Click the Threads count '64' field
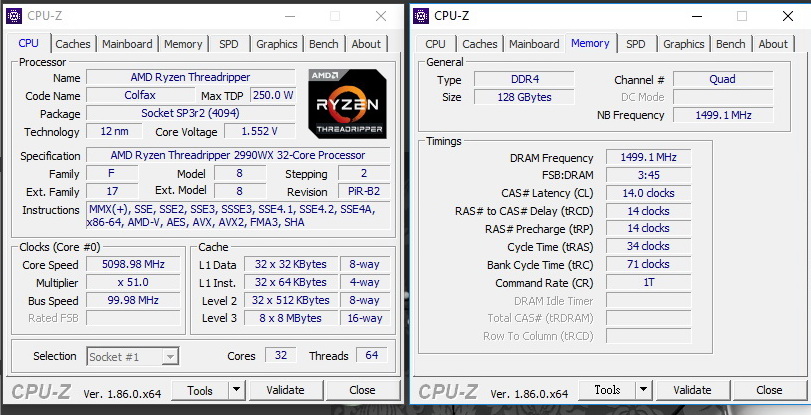Image resolution: width=811 pixels, height=415 pixels. point(372,355)
